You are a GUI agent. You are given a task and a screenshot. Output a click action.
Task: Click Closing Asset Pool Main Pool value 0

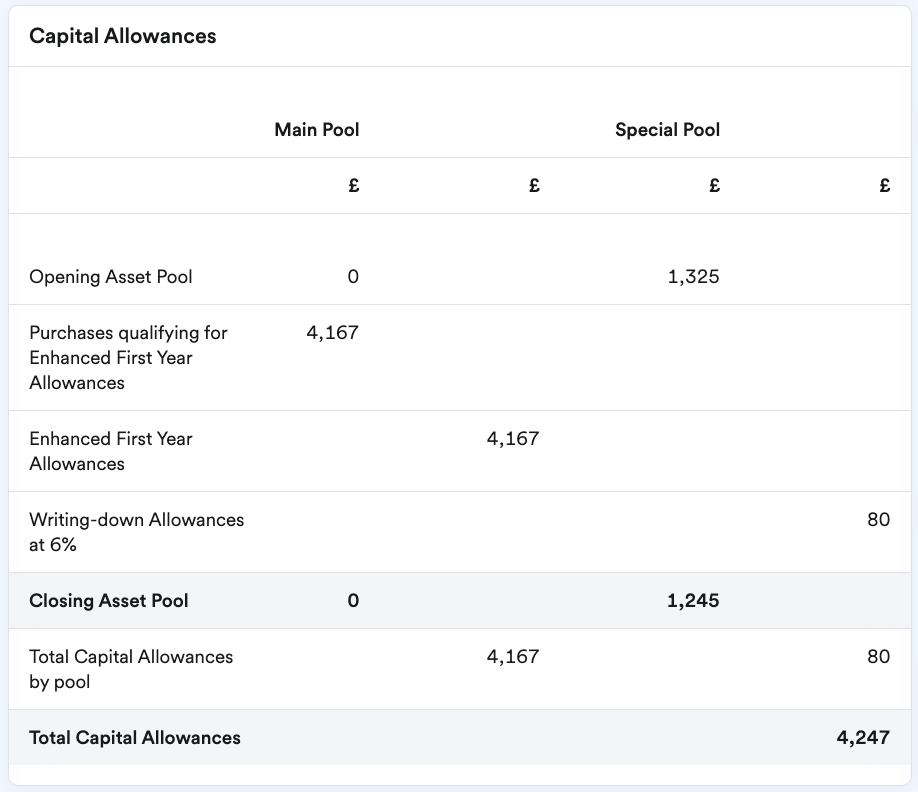tap(353, 601)
